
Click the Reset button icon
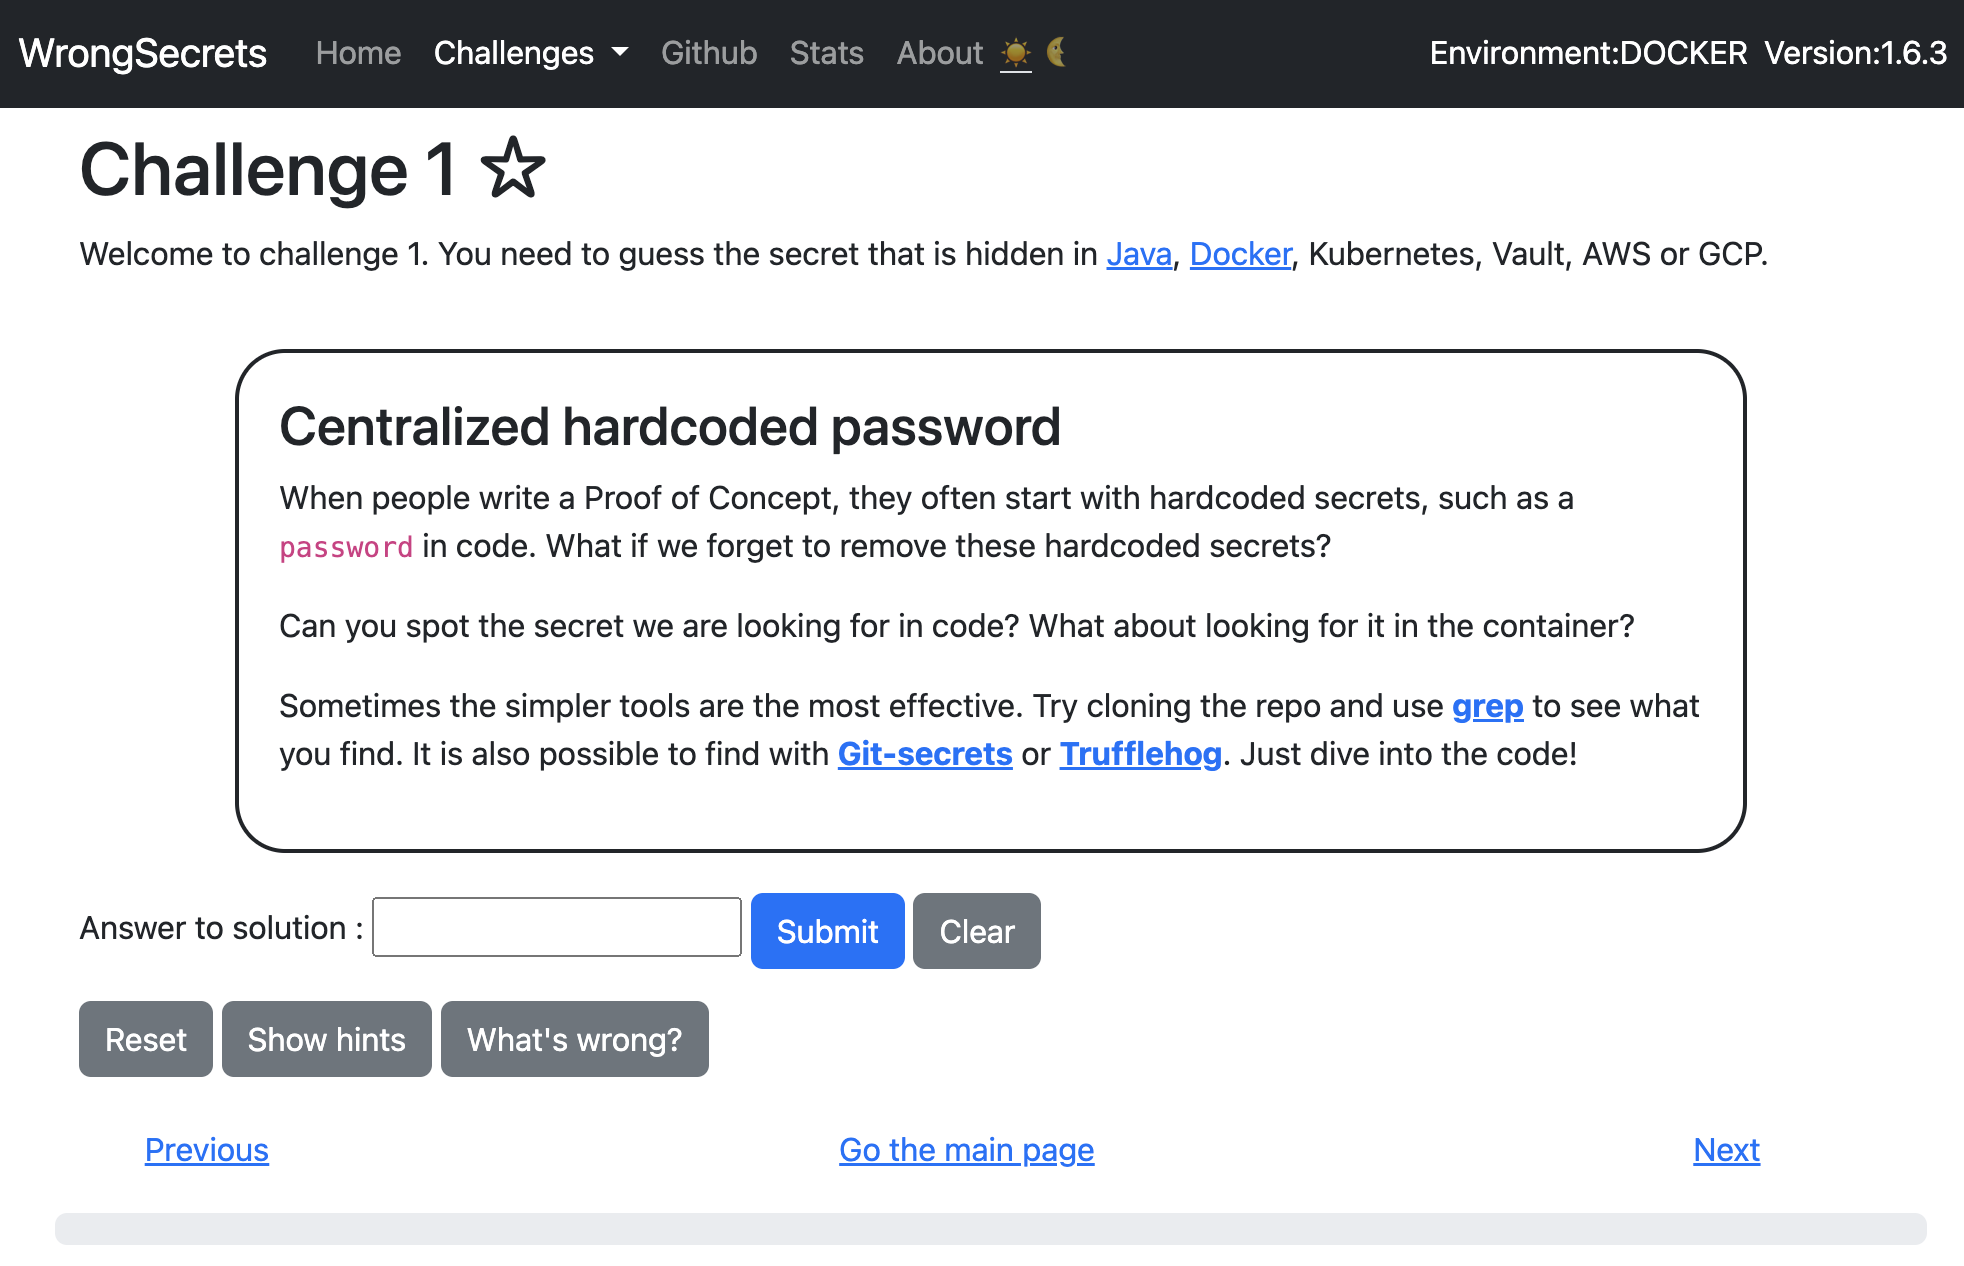tap(145, 1040)
